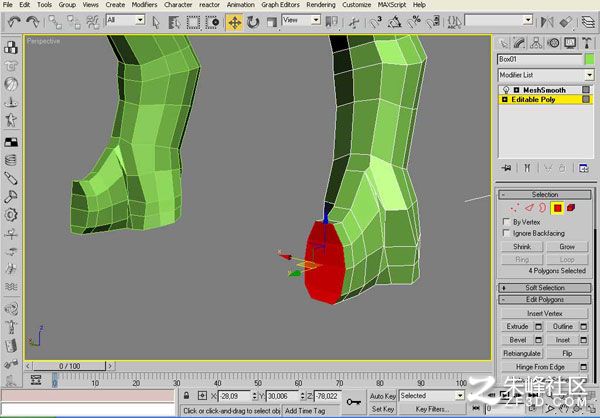This screenshot has width=600, height=418.
Task: Open the Selected key filter dropdown
Action: pos(432,396)
